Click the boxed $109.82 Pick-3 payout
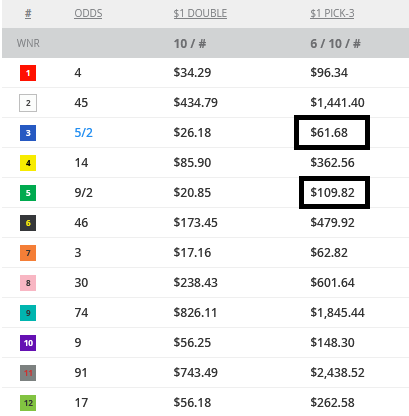This screenshot has width=409, height=416. click(334, 193)
